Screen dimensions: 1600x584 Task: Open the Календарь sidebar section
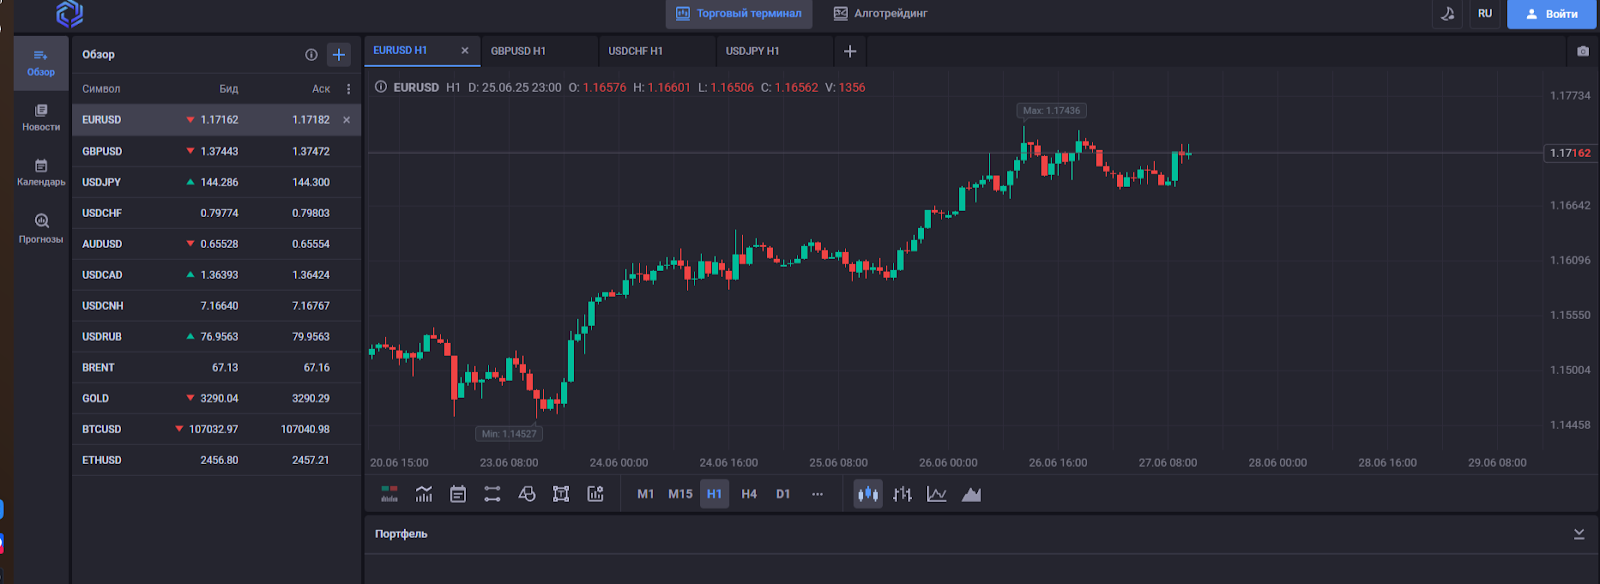(x=41, y=172)
